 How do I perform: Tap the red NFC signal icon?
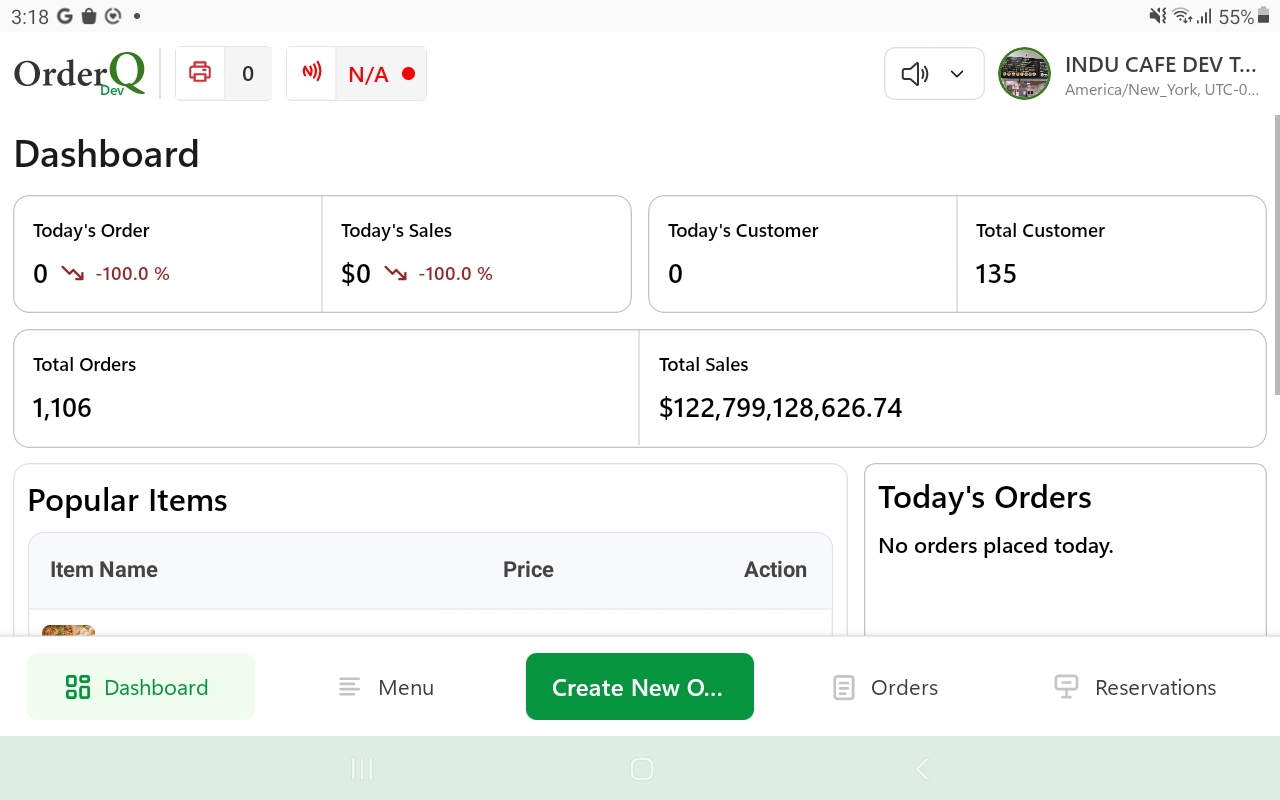(x=312, y=73)
